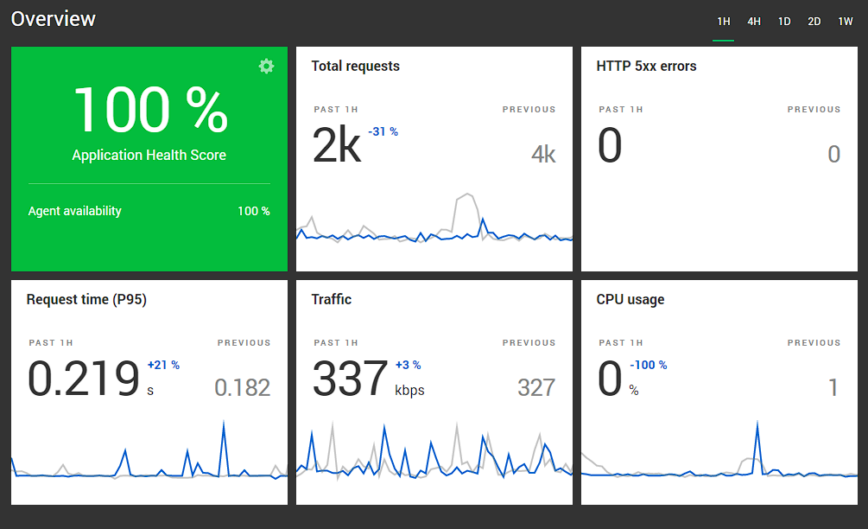The width and height of the screenshot is (868, 529).
Task: Click the 337 kbps traffic value
Action: click(350, 378)
